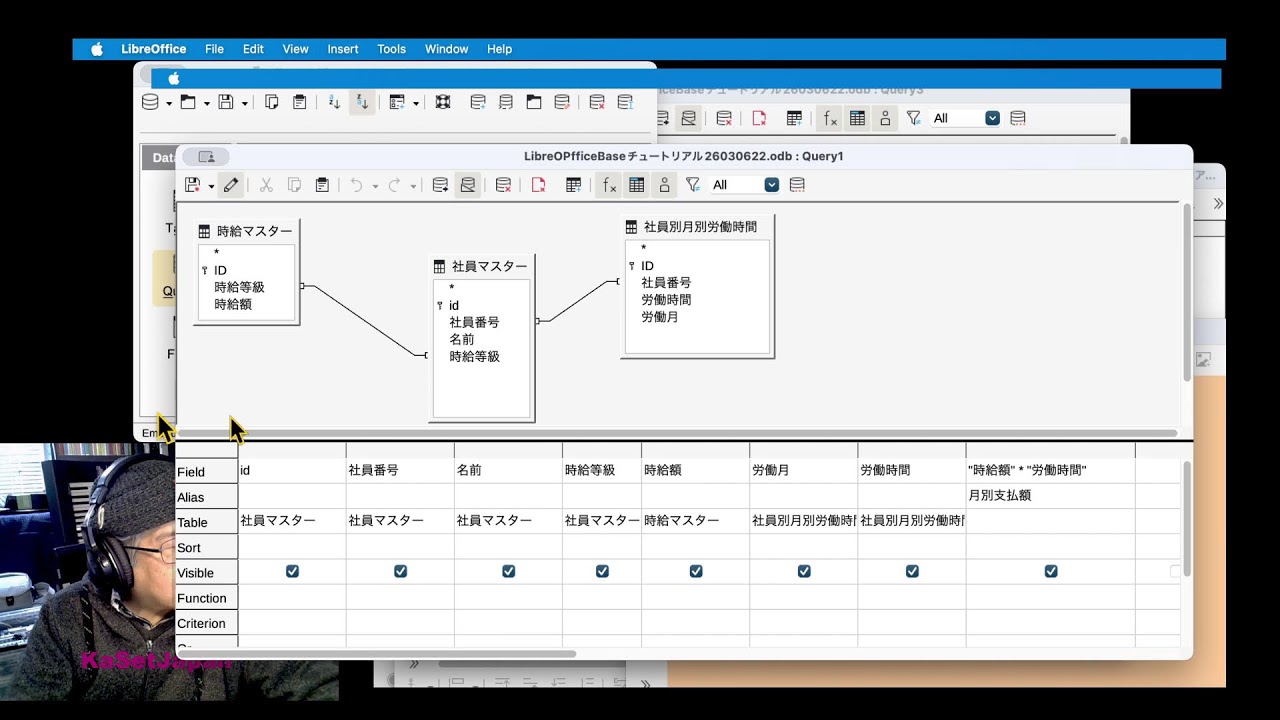Click Query Properties icon in Query3 toolbar
The width and height of the screenshot is (1280, 720).
coord(1018,118)
